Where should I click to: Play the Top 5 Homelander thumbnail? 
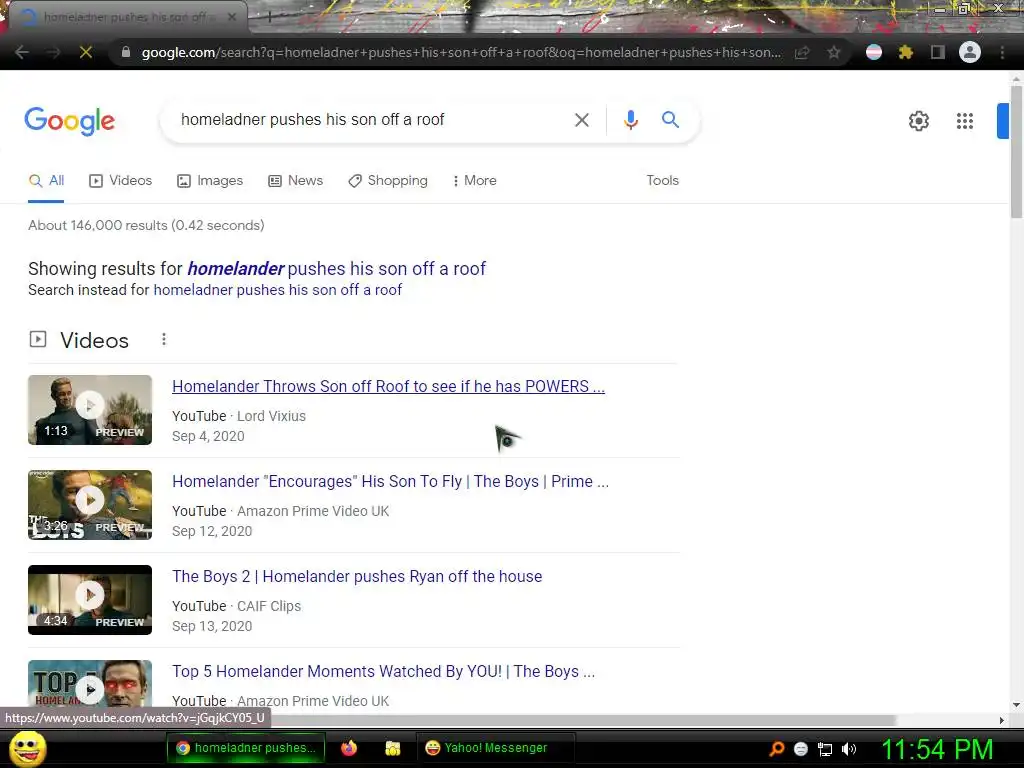90,684
